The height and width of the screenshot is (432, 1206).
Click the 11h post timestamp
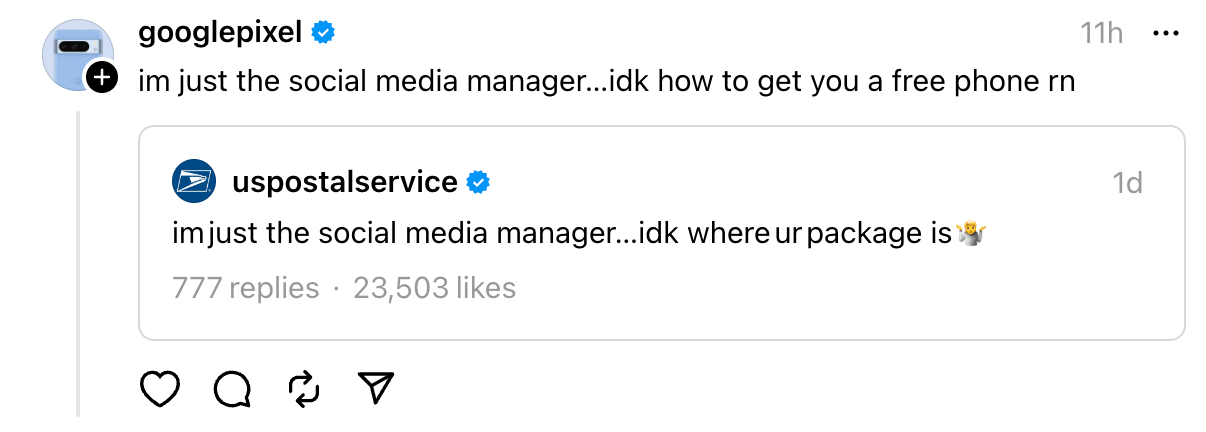pyautogui.click(x=1102, y=33)
